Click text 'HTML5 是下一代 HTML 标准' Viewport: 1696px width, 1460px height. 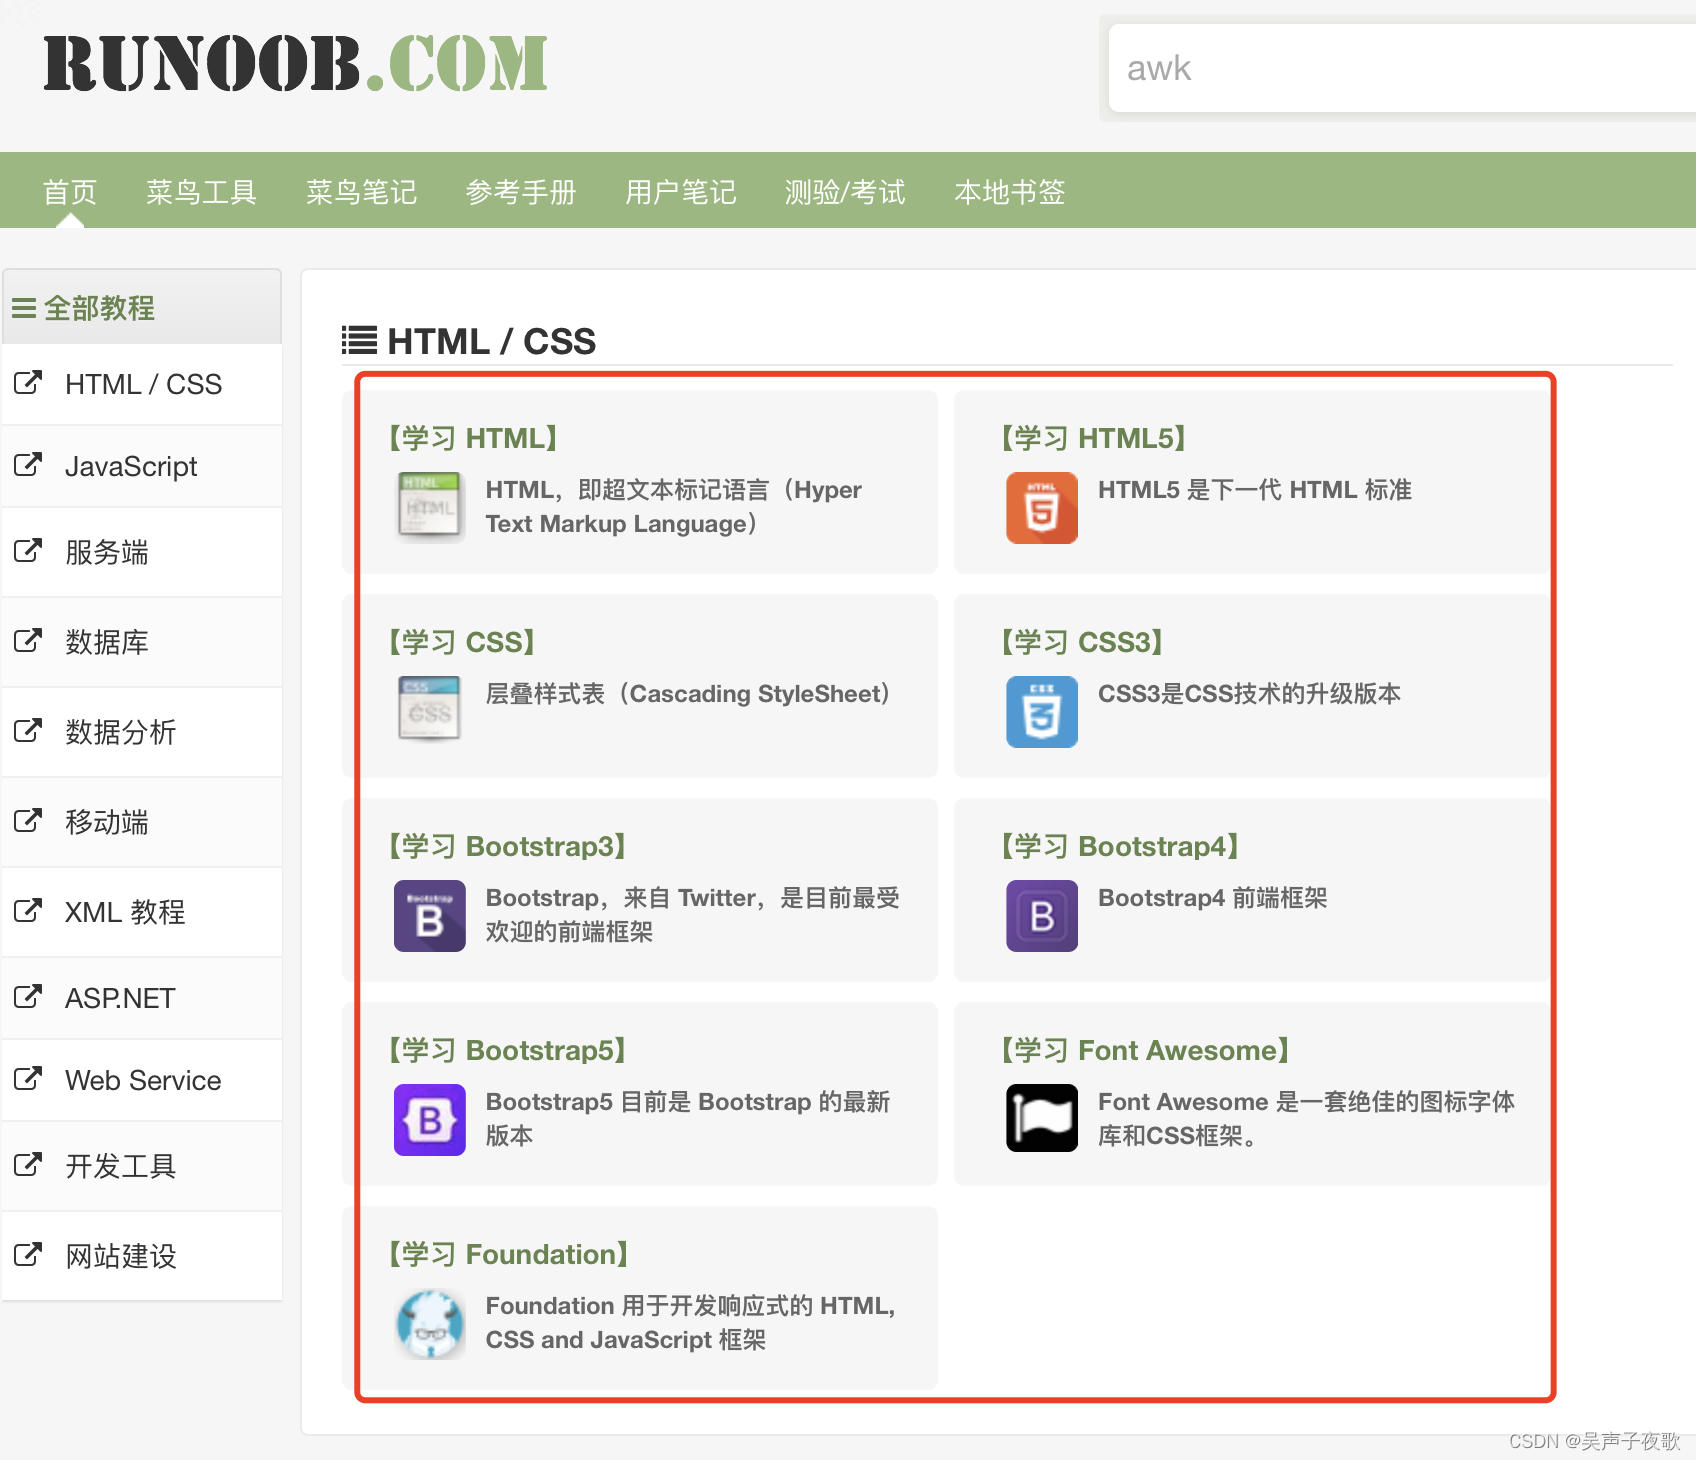(1255, 490)
